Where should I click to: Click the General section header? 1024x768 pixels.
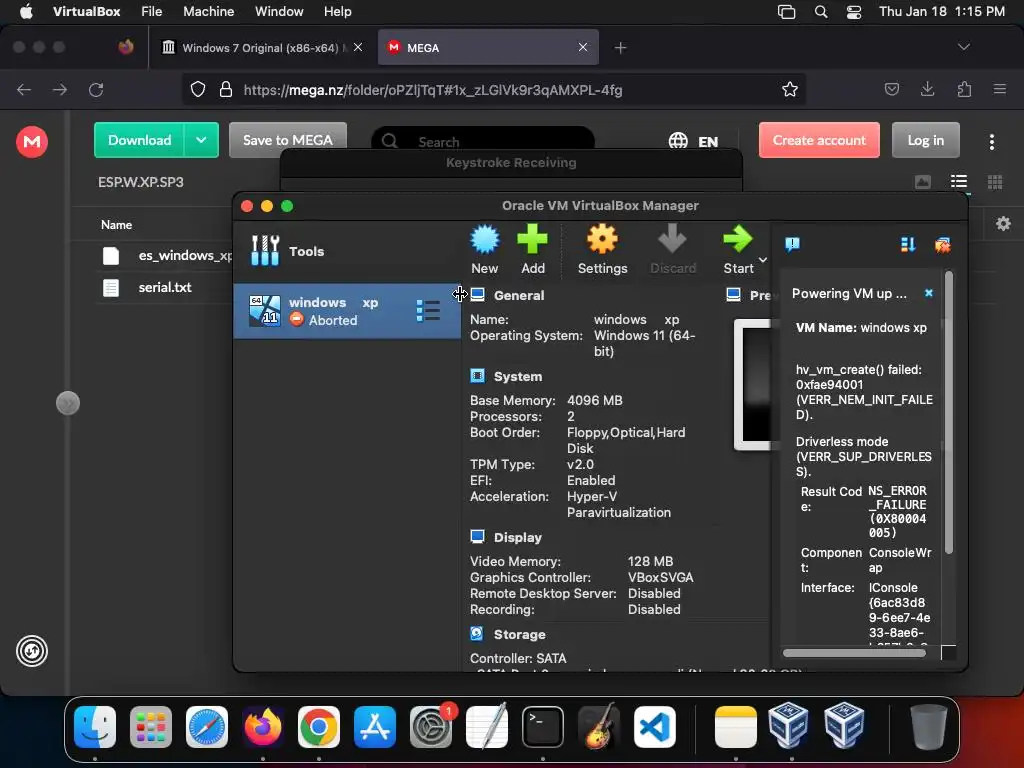tap(519, 295)
